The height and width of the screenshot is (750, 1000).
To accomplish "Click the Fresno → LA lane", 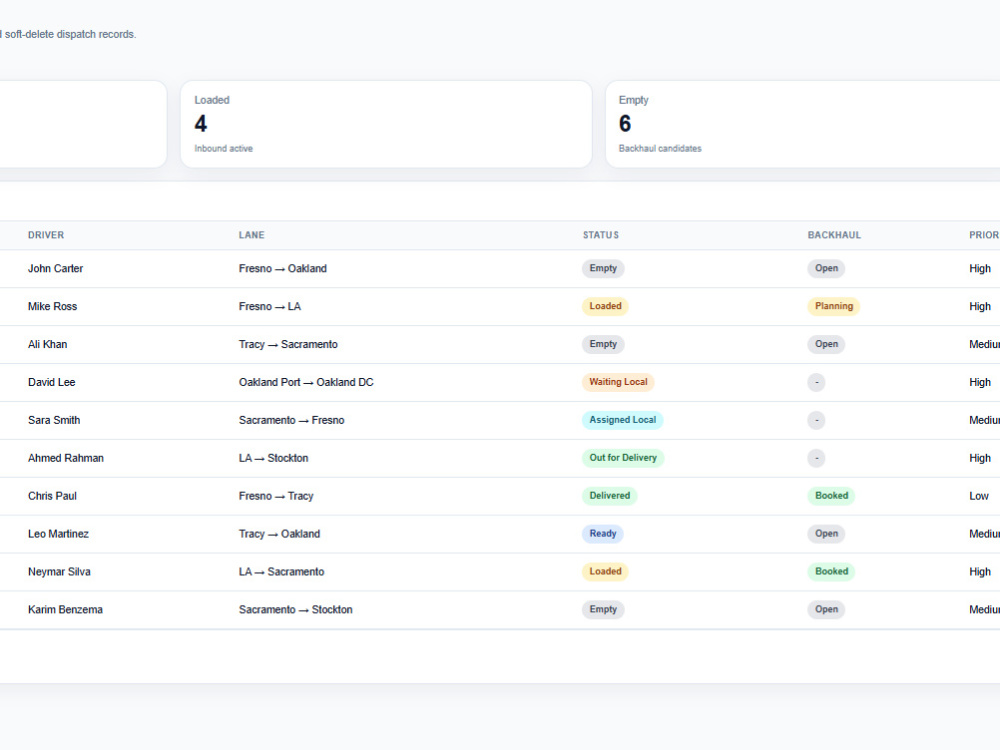I will point(270,306).
